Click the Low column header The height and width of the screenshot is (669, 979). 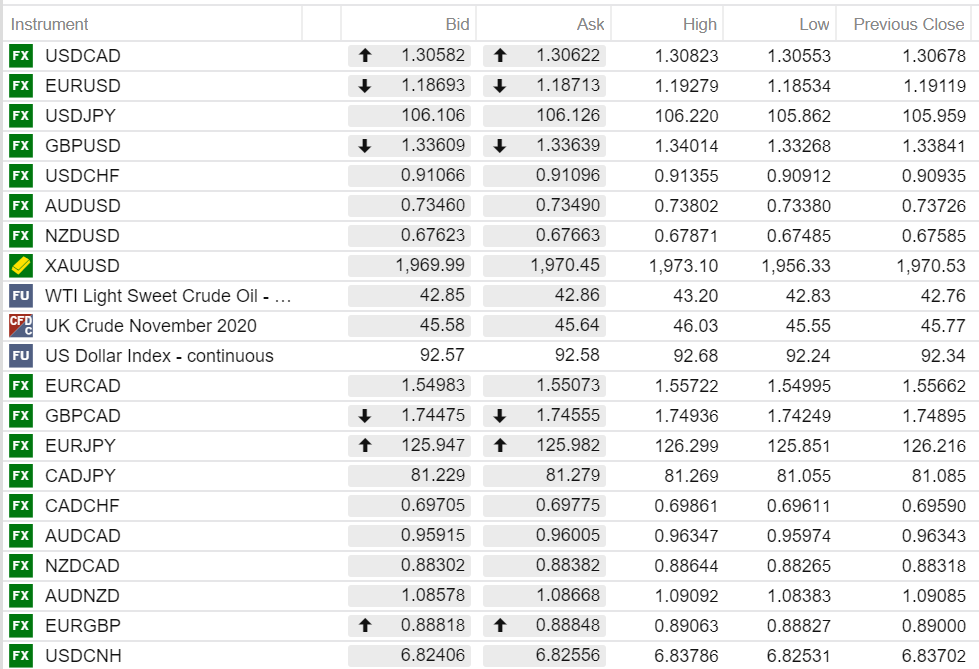pyautogui.click(x=814, y=24)
